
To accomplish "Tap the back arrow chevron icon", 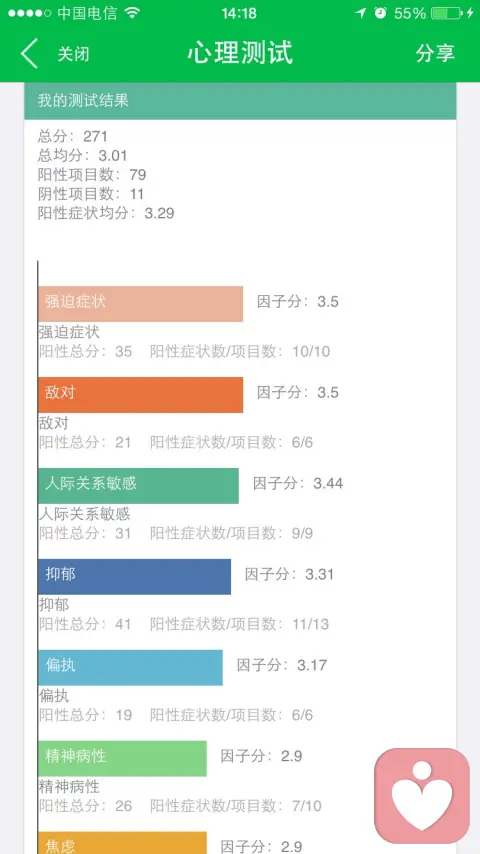I will pyautogui.click(x=29, y=53).
